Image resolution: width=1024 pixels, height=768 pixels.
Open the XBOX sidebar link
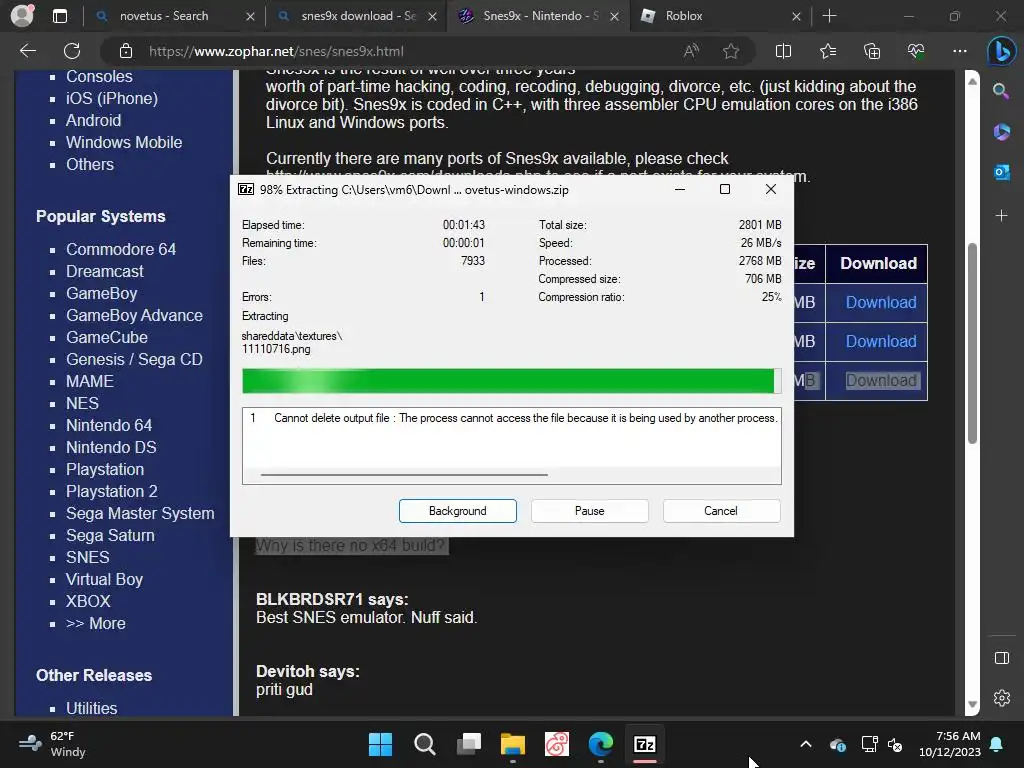(88, 601)
